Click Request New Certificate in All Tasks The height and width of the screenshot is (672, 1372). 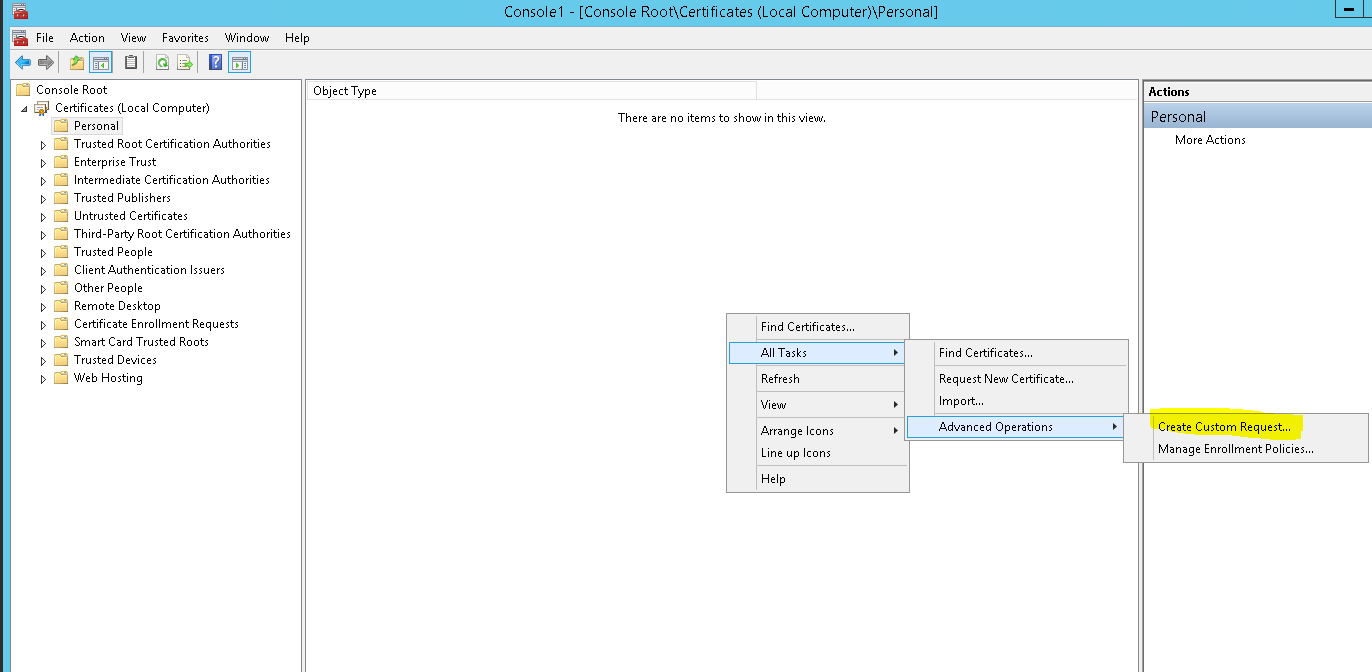point(1005,379)
